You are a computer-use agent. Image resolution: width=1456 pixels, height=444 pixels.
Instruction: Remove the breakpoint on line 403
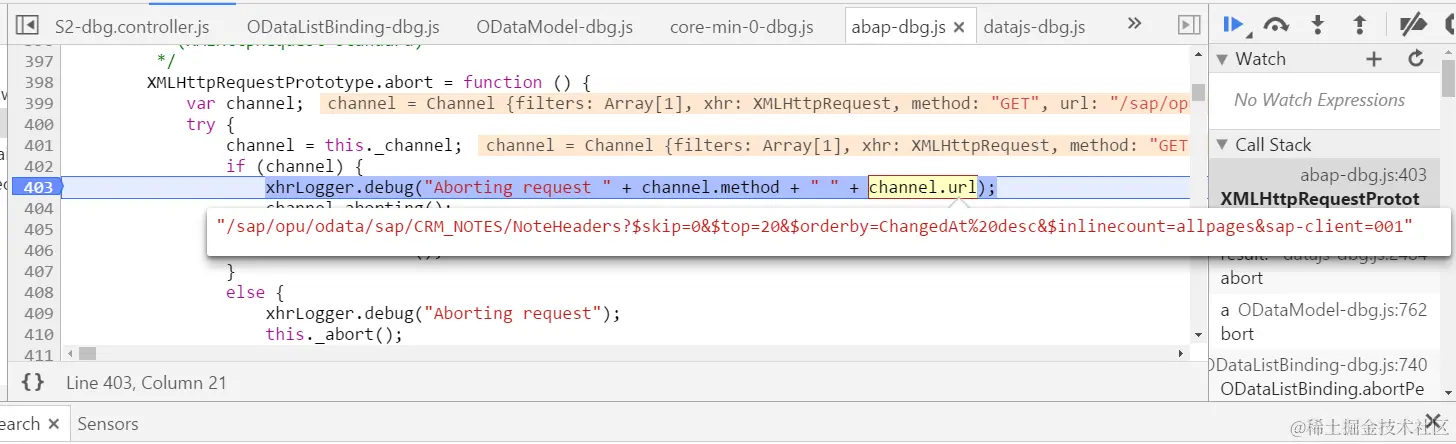point(36,187)
